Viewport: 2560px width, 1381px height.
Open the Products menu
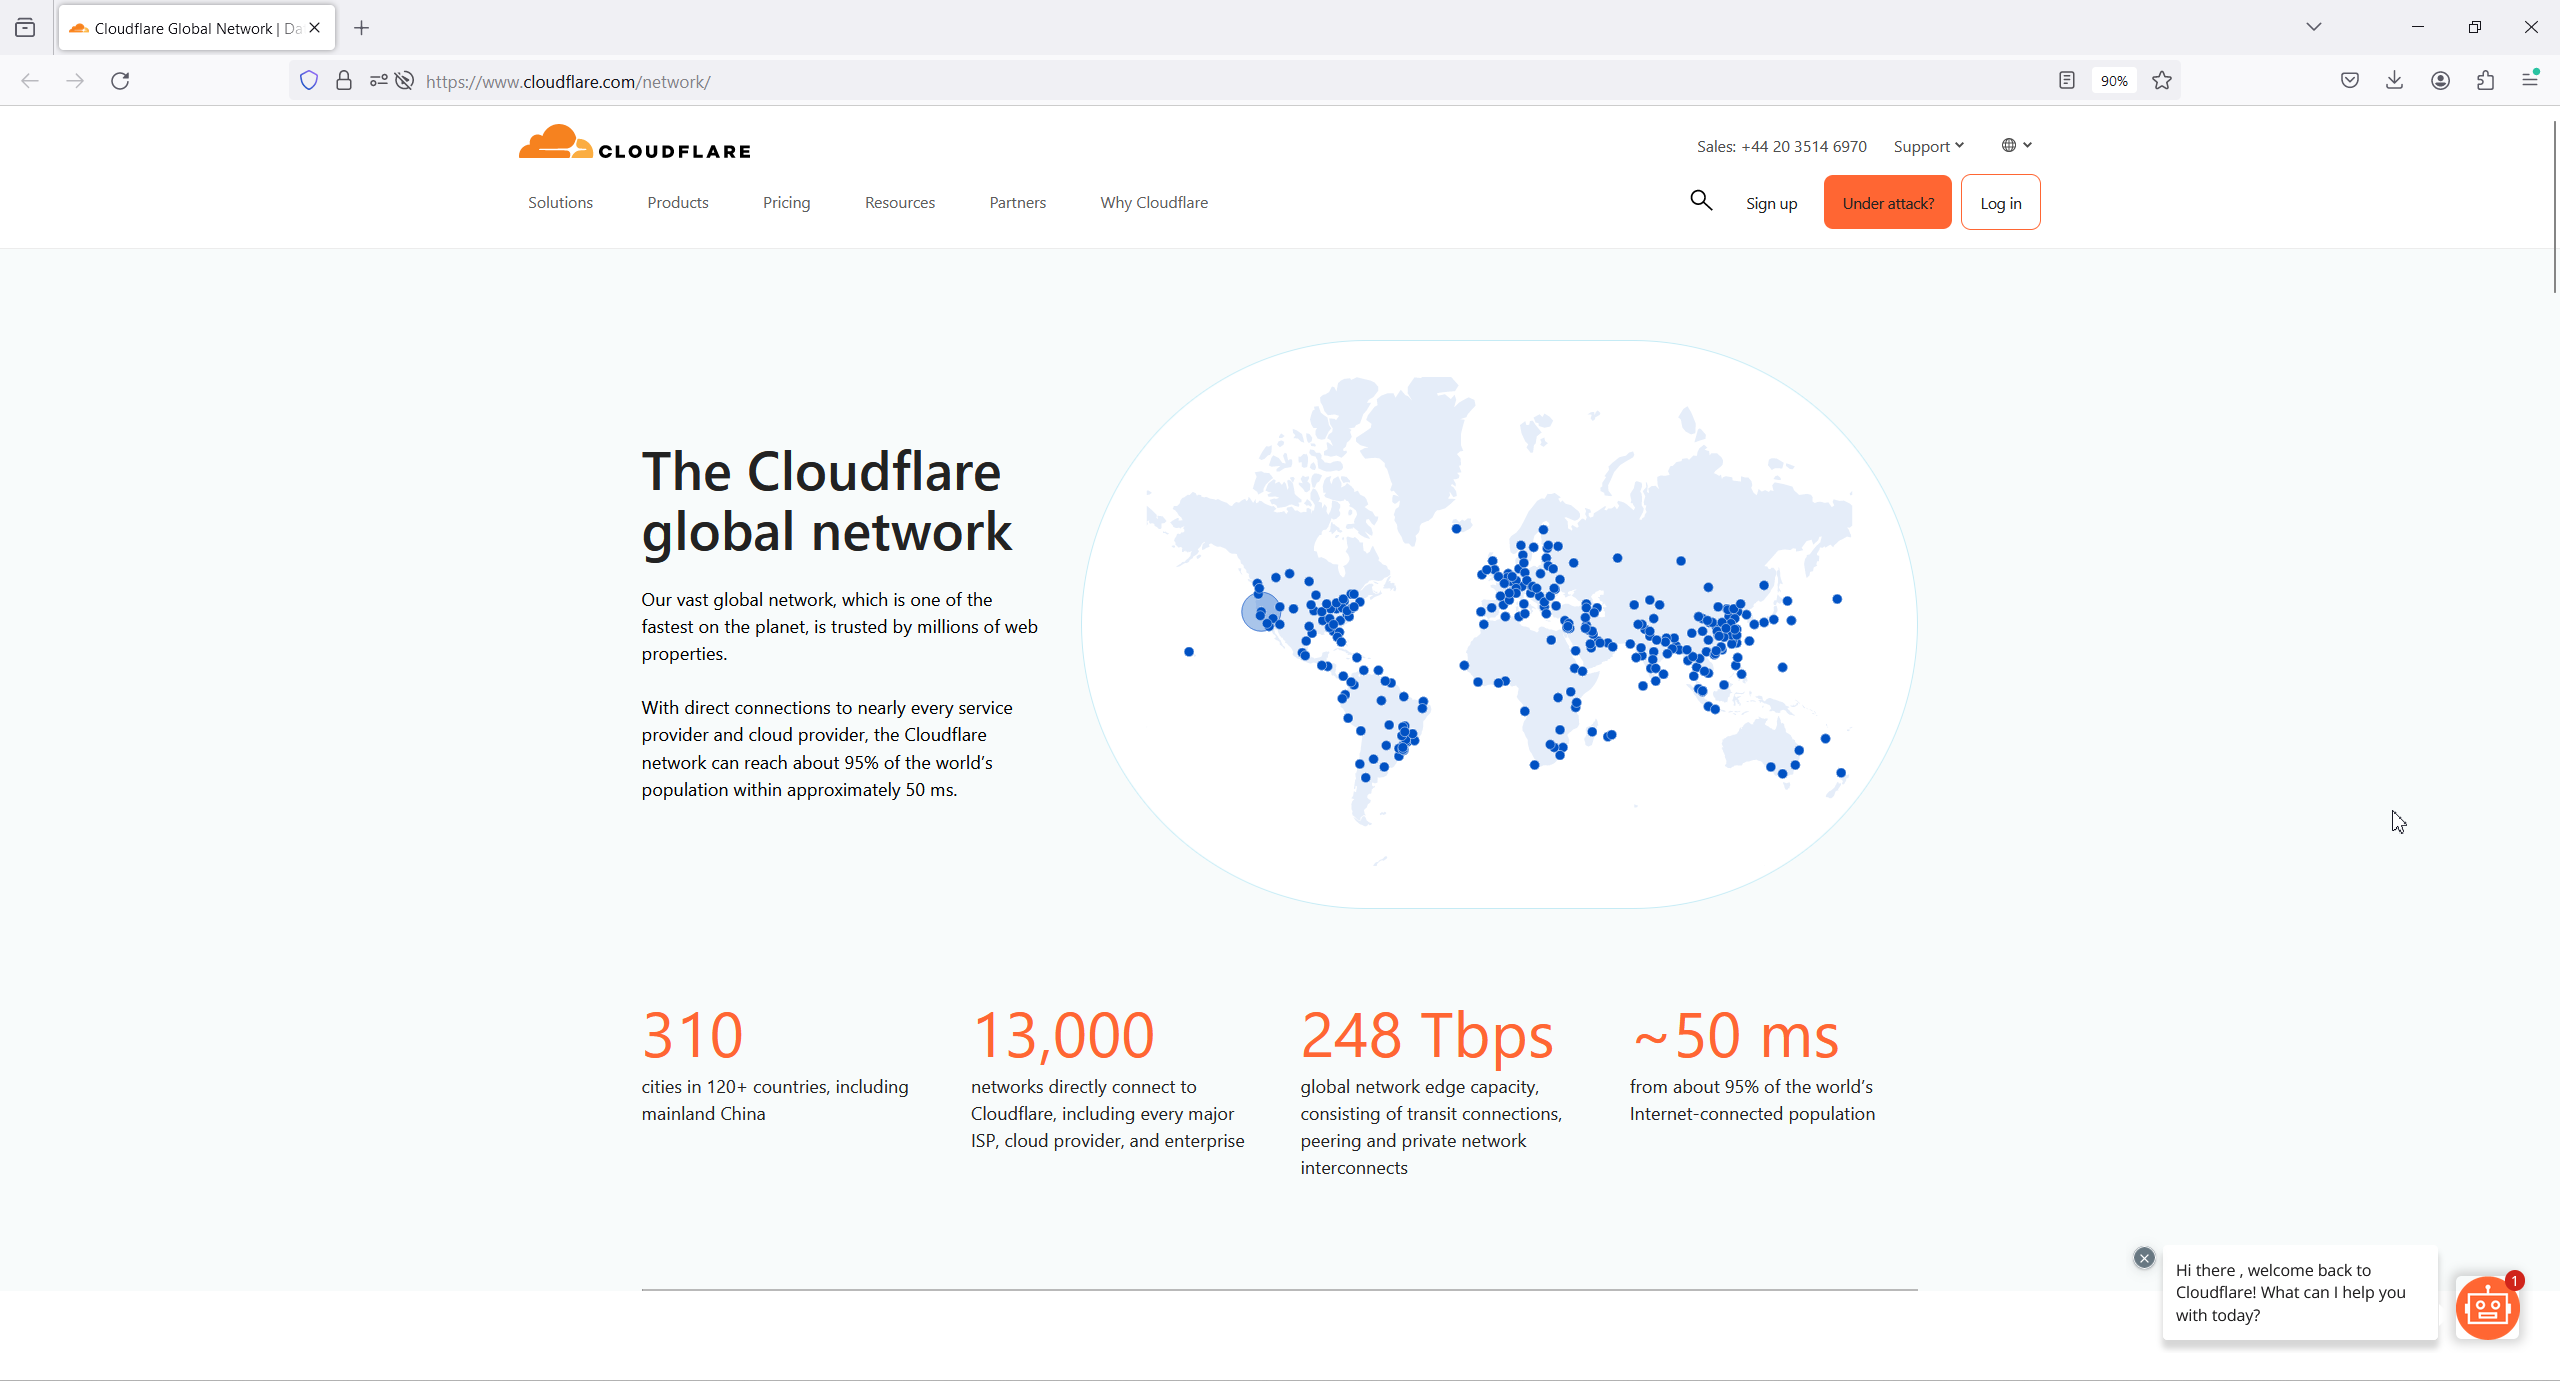[x=677, y=202]
